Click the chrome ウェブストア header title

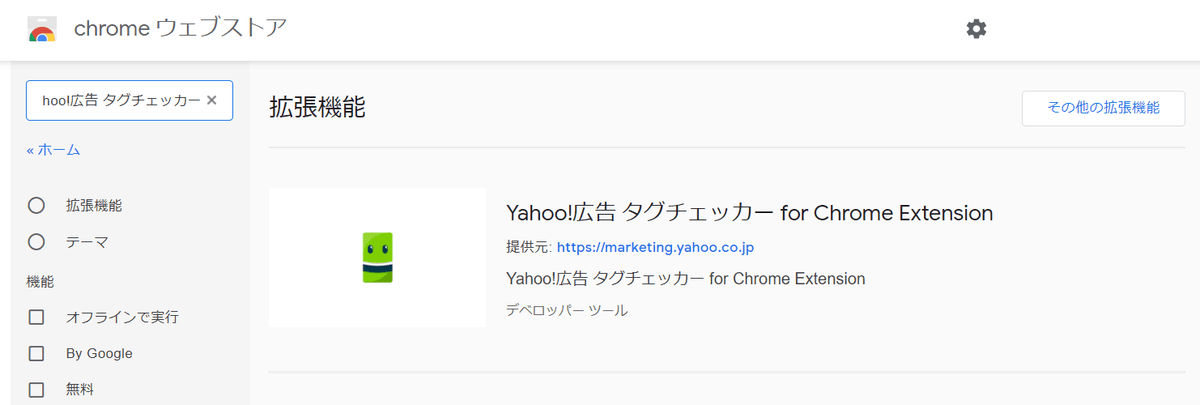pyautogui.click(x=180, y=29)
